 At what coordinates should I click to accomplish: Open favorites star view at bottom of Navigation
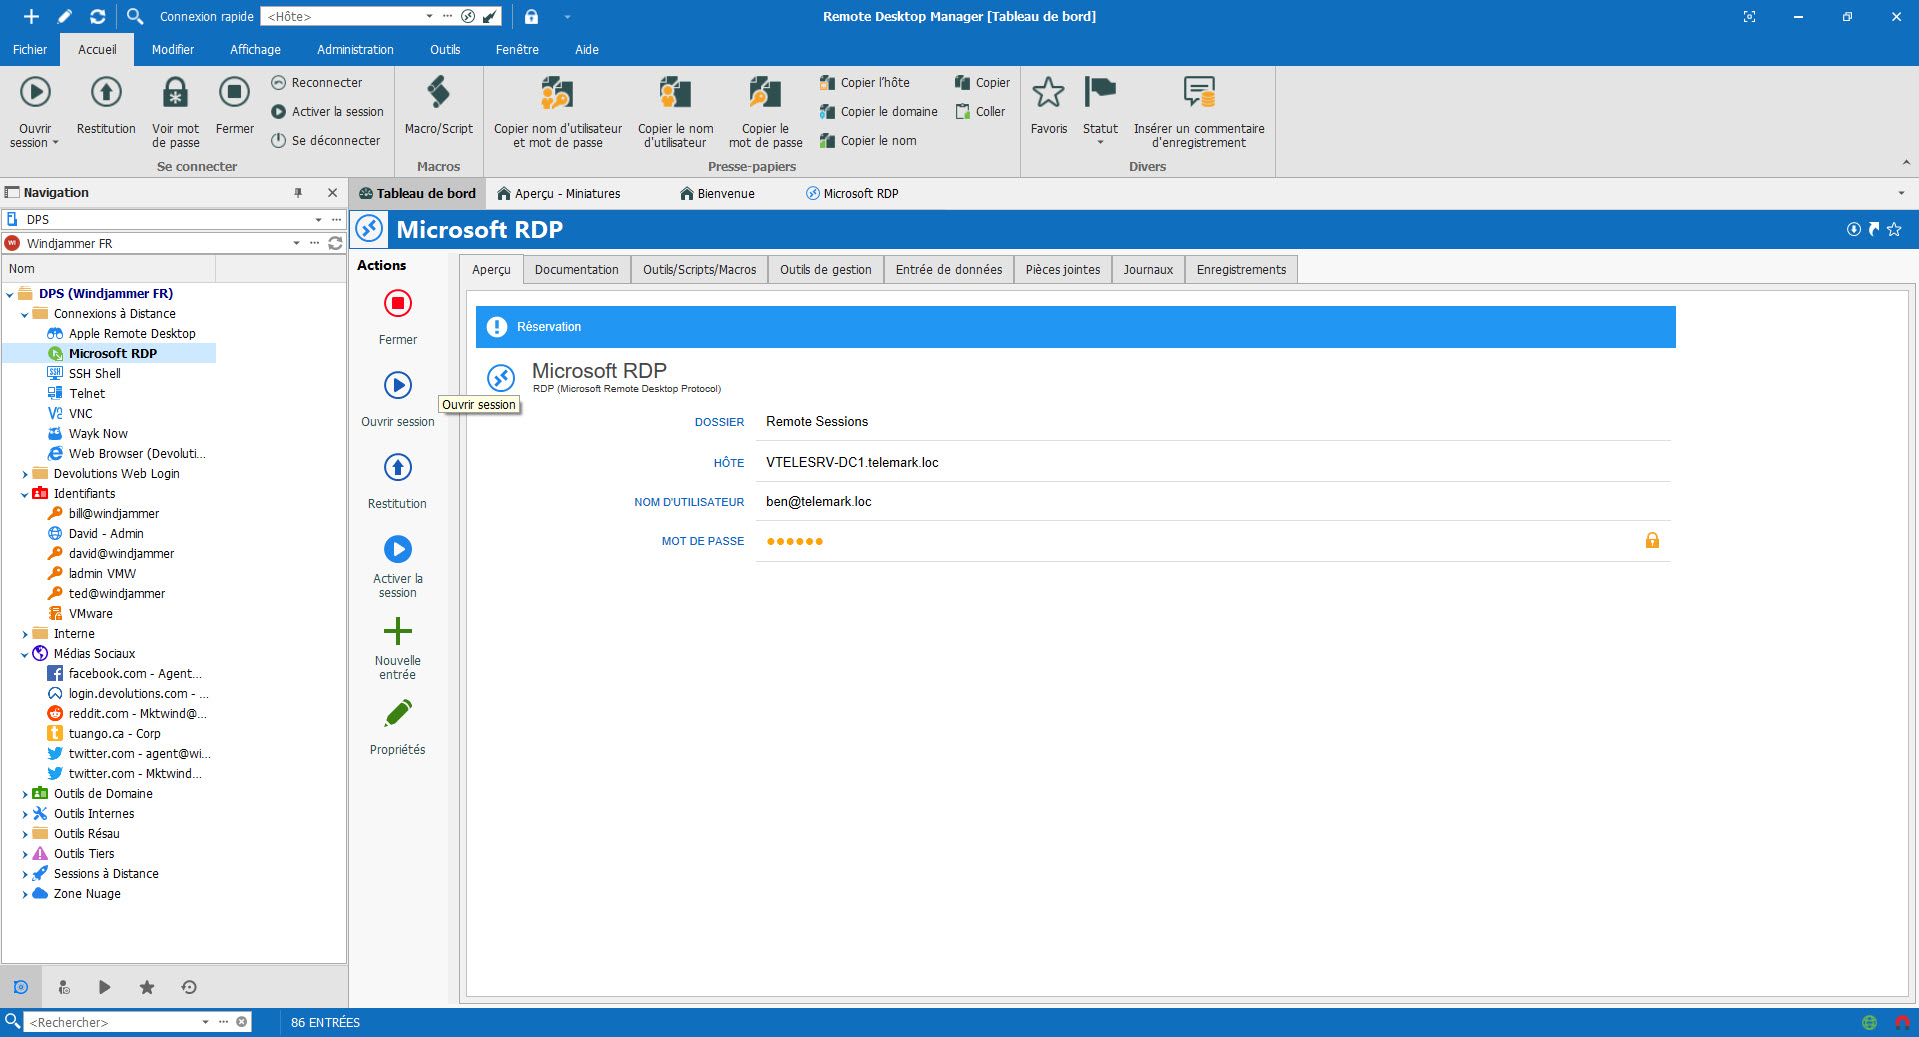point(147,987)
